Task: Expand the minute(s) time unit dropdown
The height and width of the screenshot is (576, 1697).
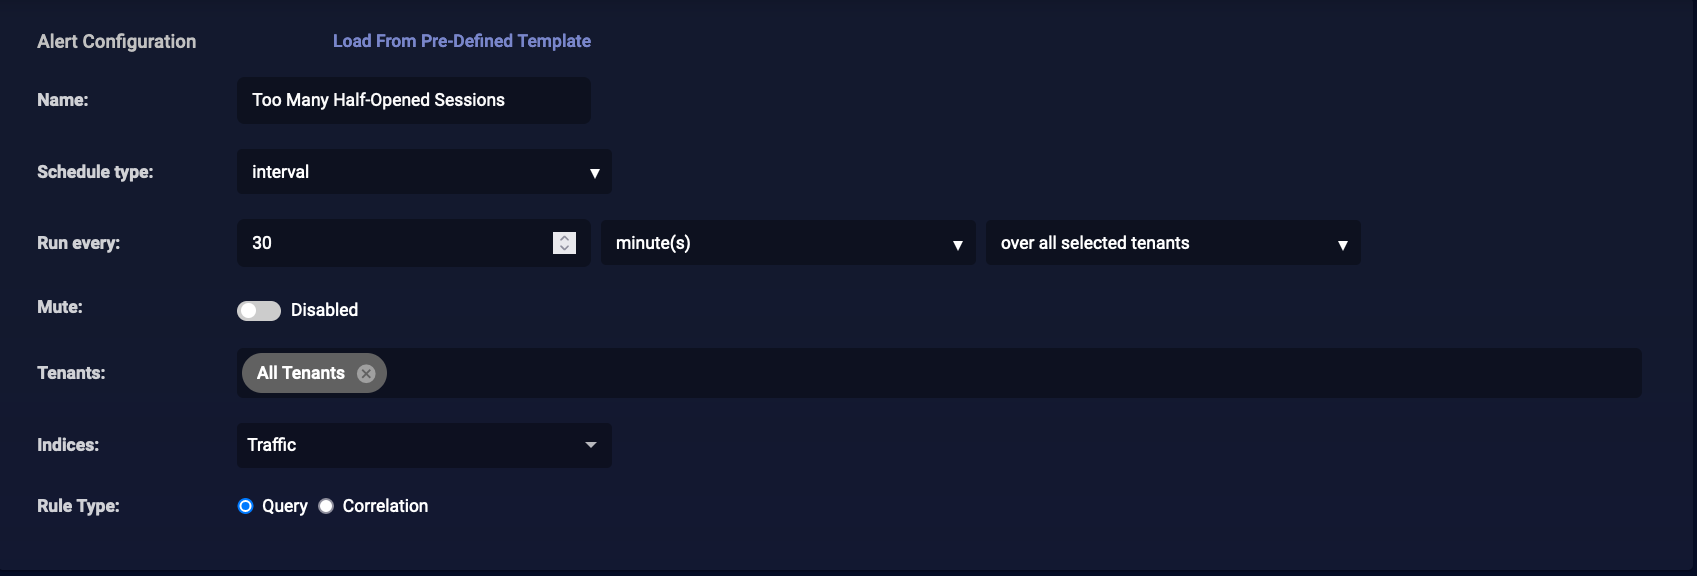Action: pyautogui.click(x=787, y=243)
